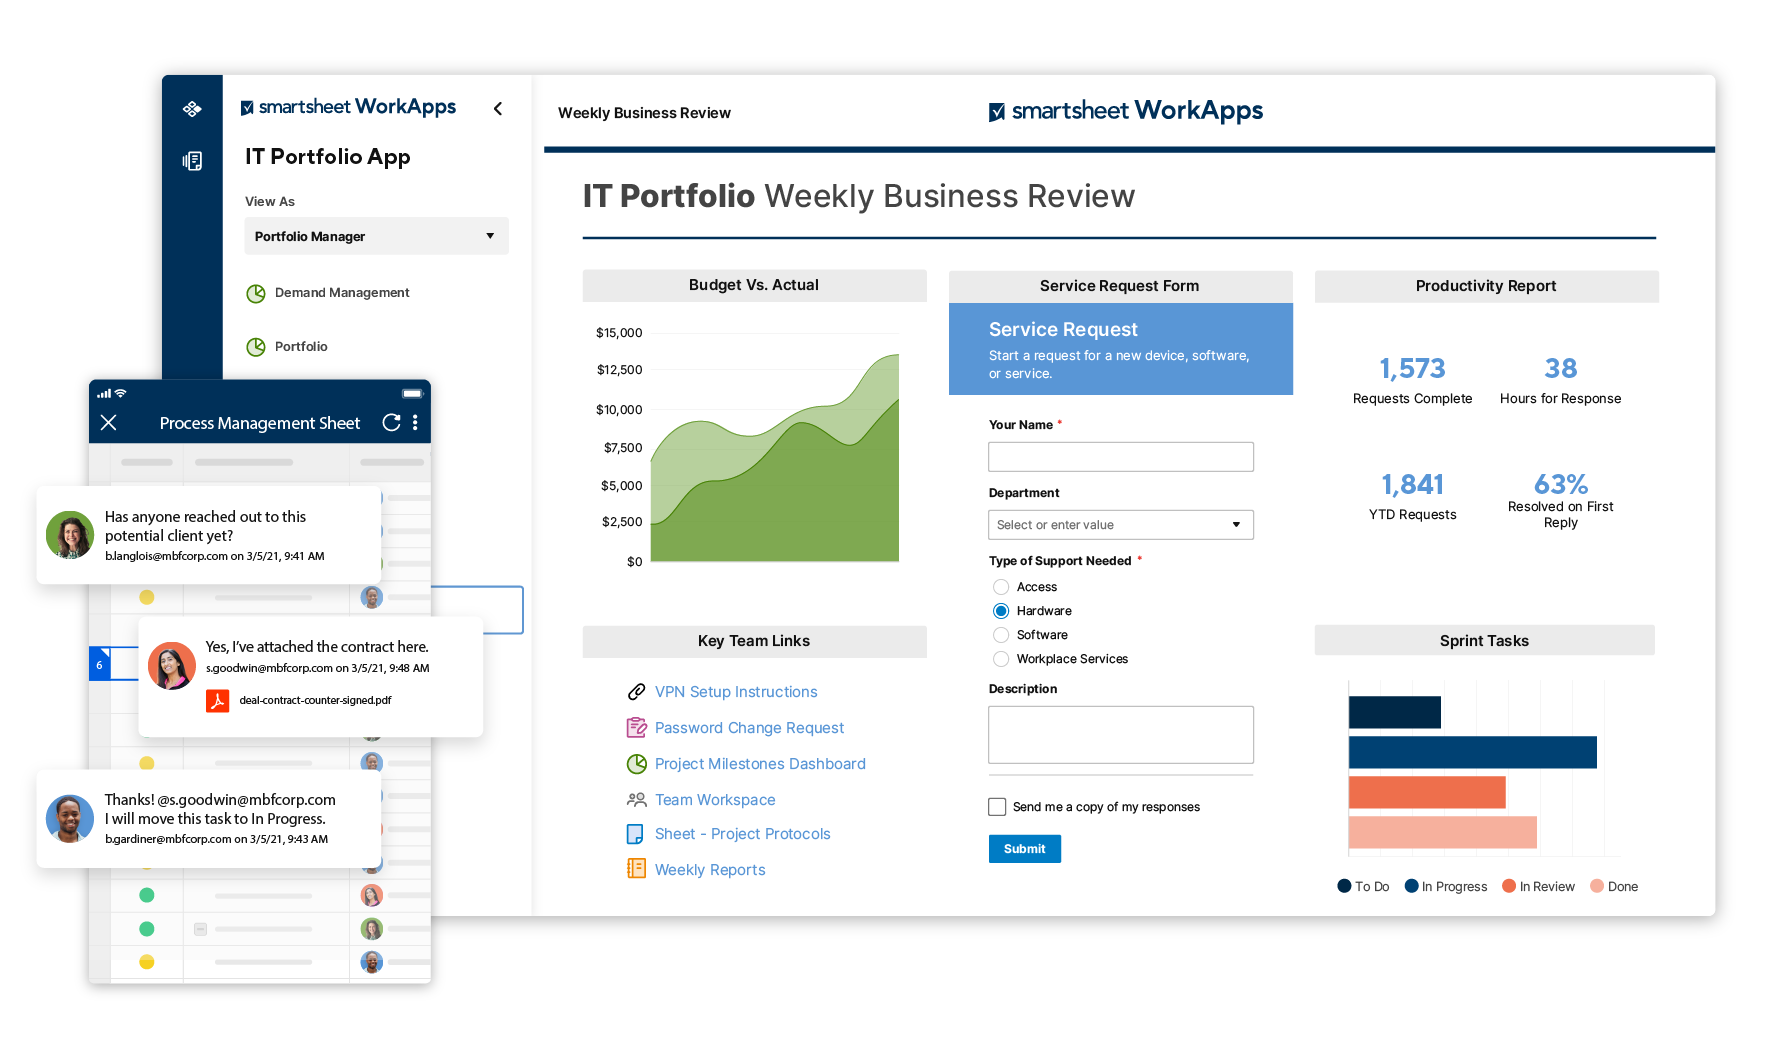Image resolution: width=1789 pixels, height=1061 pixels.
Task: Click the To Do legend swatch
Action: (x=1344, y=886)
